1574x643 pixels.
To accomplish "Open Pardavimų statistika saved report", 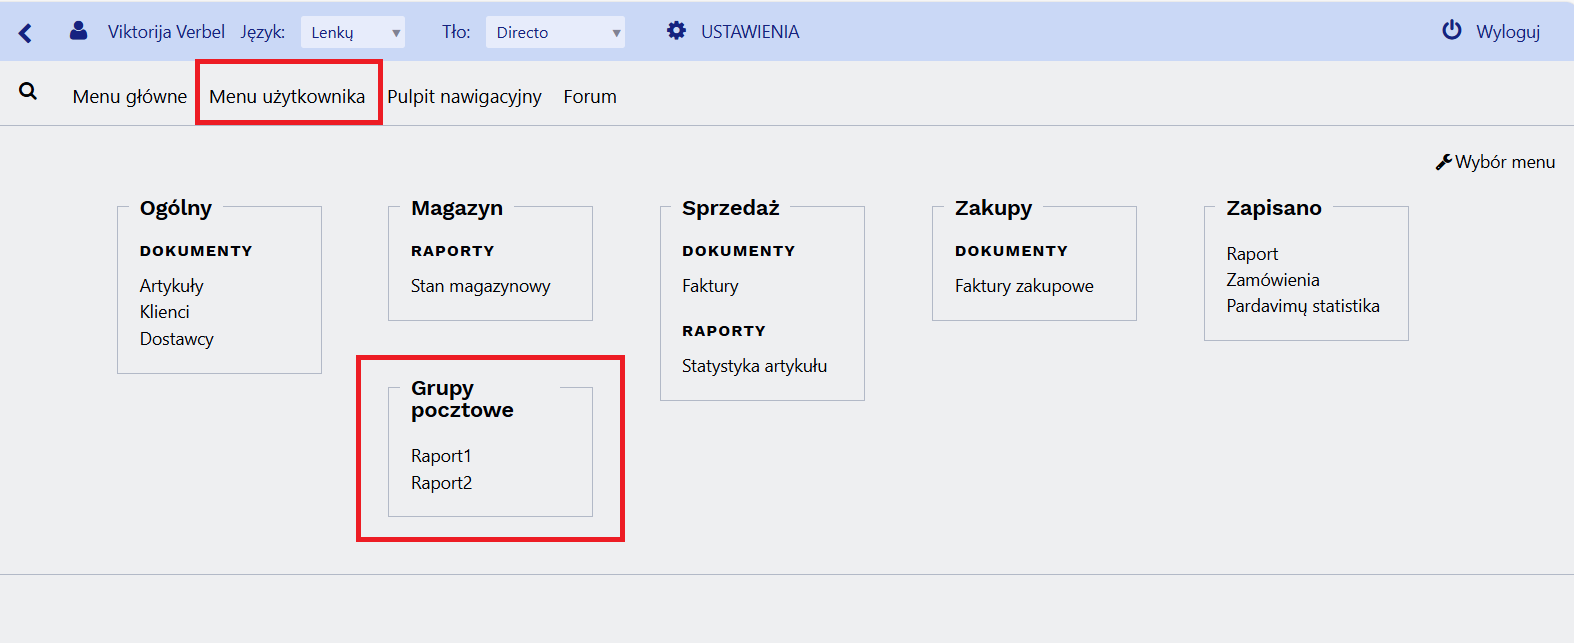I will click(x=1303, y=306).
